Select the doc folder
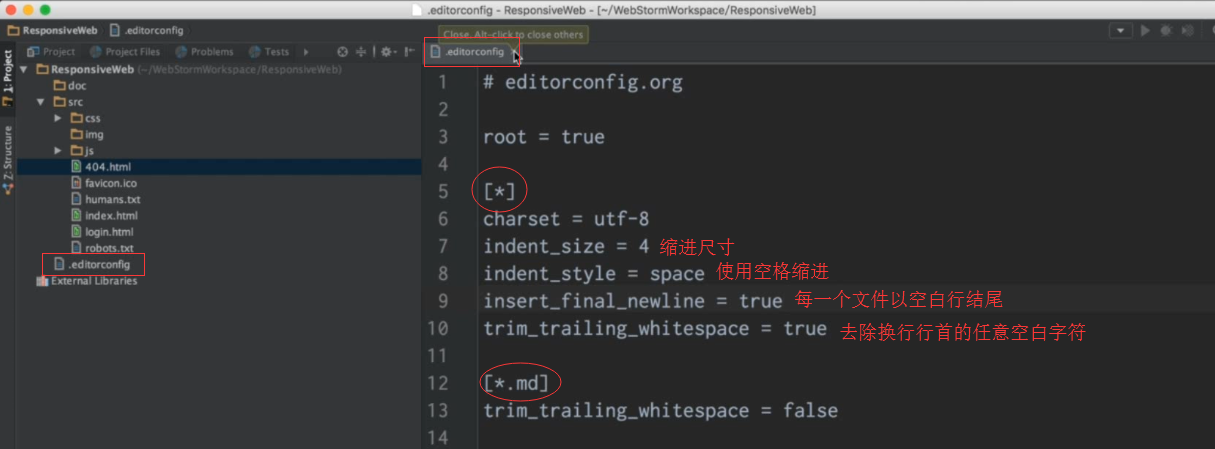The width and height of the screenshot is (1215, 449). [69, 86]
